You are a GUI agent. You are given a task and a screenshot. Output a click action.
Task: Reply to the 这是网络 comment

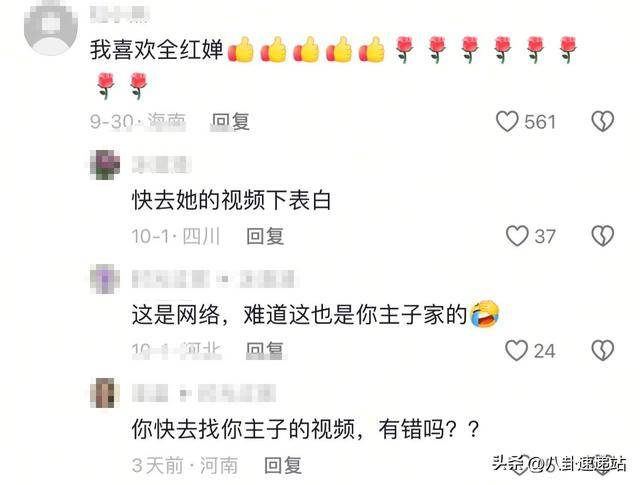coord(265,351)
